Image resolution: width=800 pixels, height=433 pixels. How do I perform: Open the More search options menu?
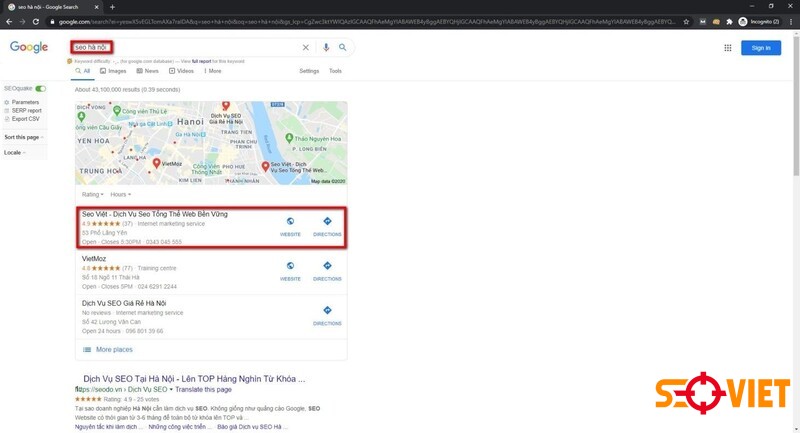(x=212, y=71)
